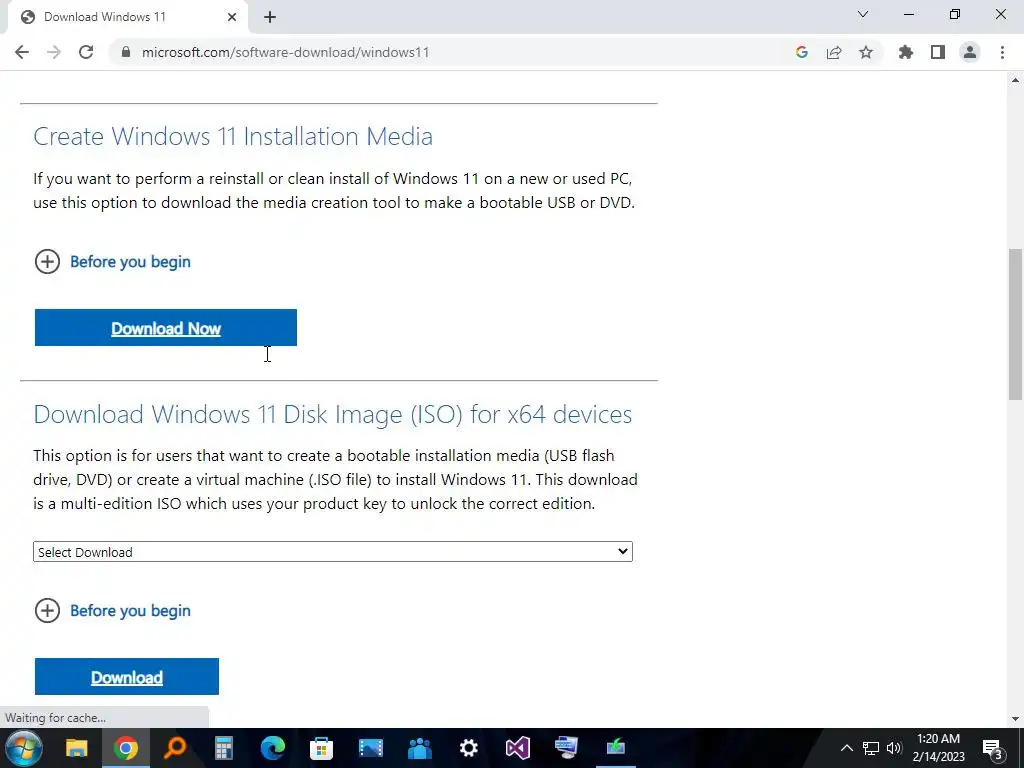Open the Select Download dropdown

tap(332, 552)
